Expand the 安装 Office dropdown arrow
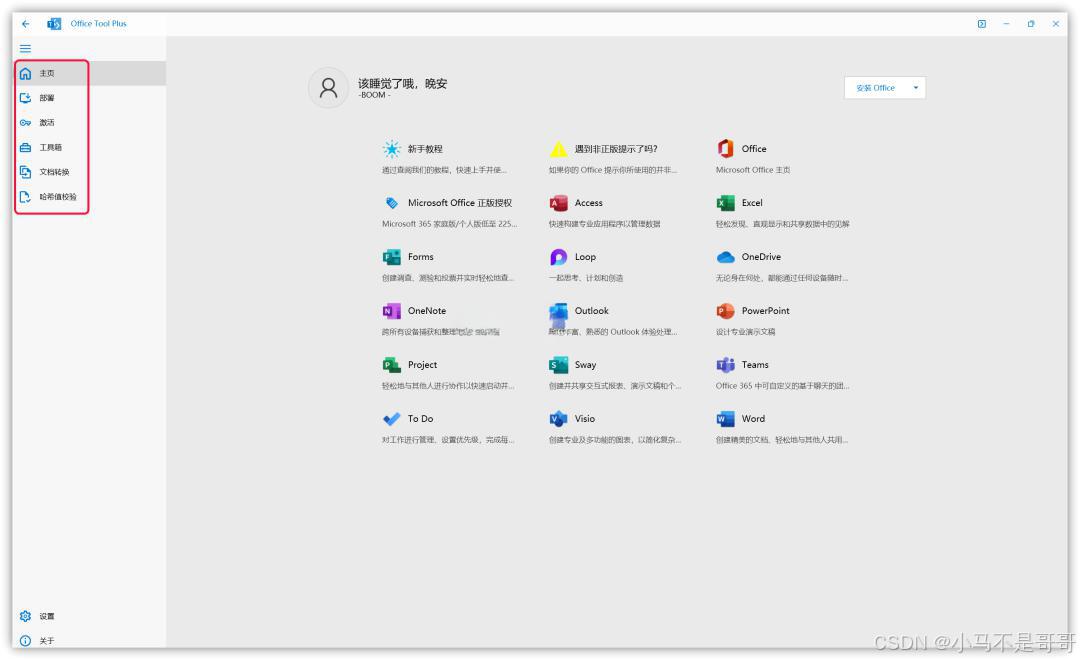This screenshot has height=660, width=1080. pos(916,87)
